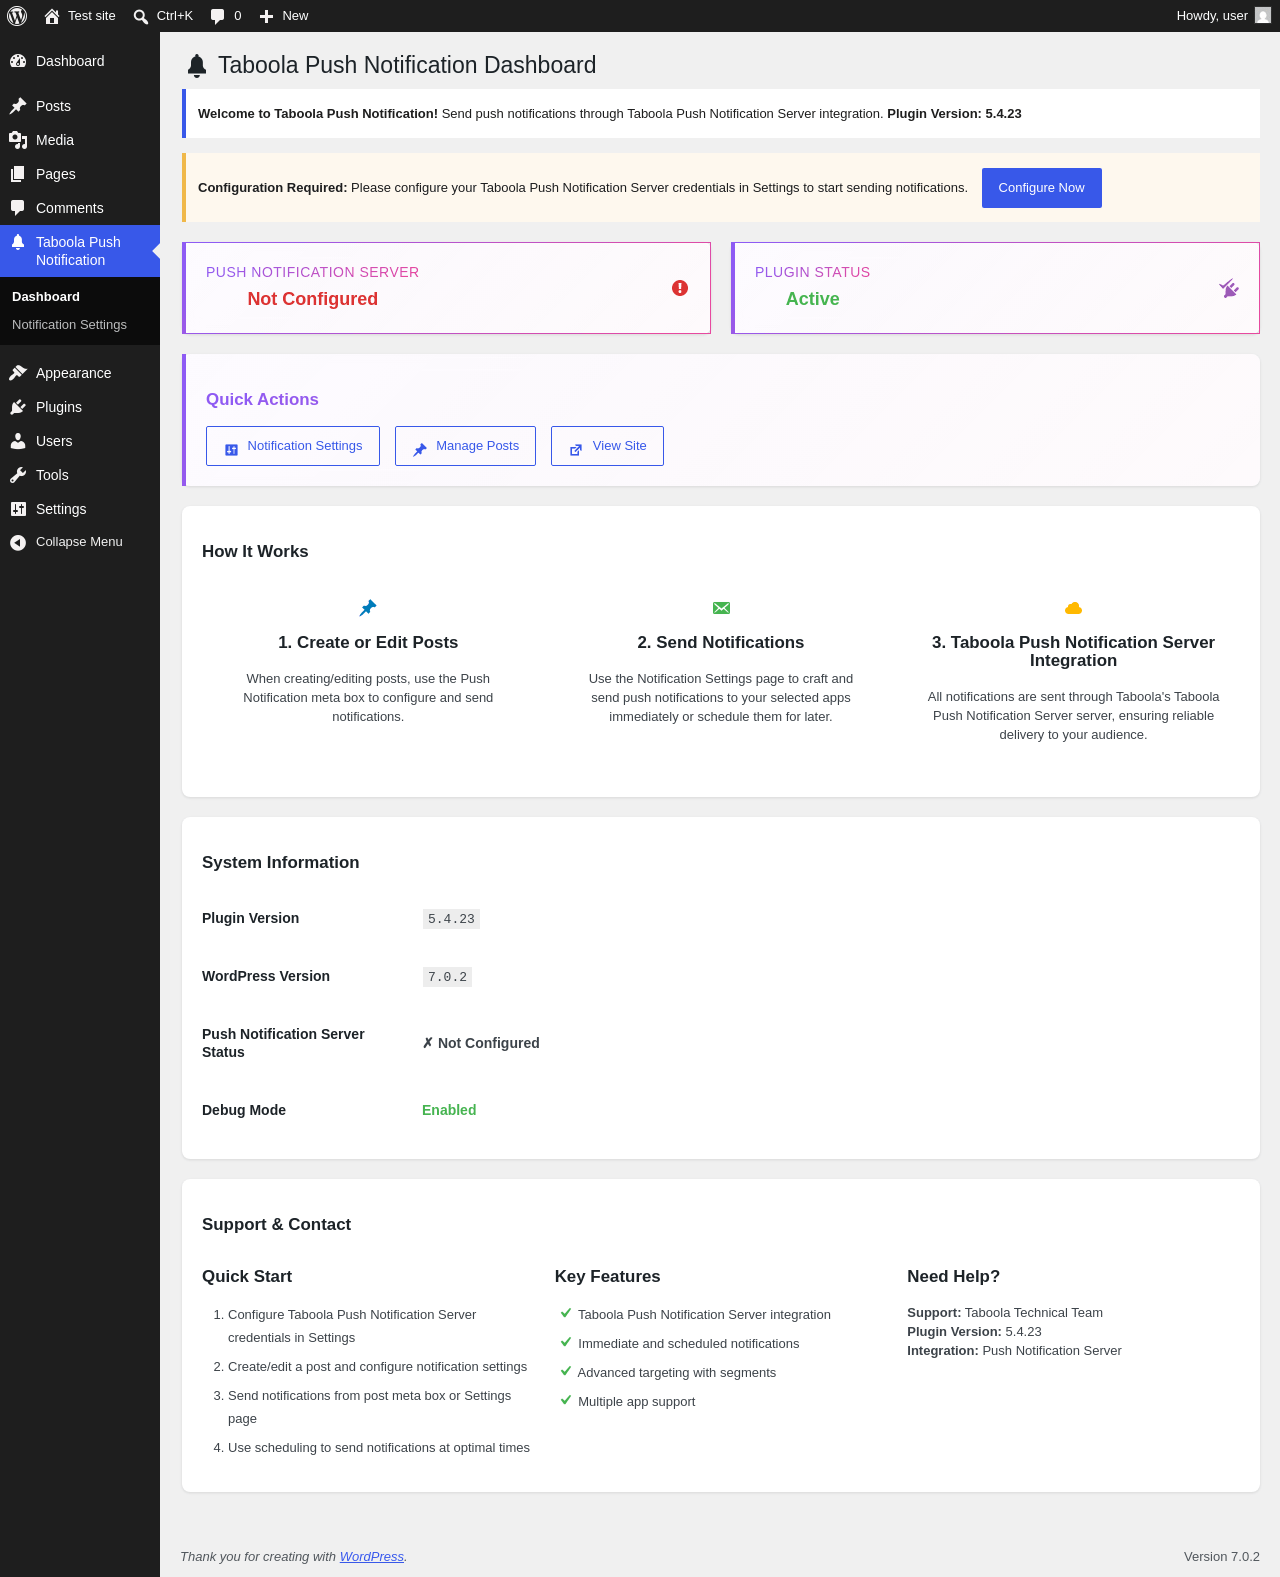The image size is (1280, 1577).
Task: Open the user avatar next to Howdy, user
Action: (x=1263, y=16)
